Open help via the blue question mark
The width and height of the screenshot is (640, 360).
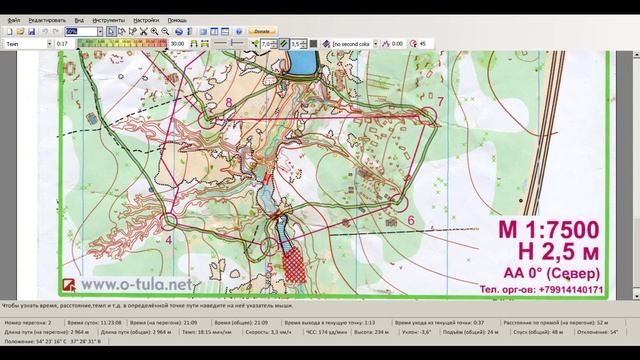(239, 31)
